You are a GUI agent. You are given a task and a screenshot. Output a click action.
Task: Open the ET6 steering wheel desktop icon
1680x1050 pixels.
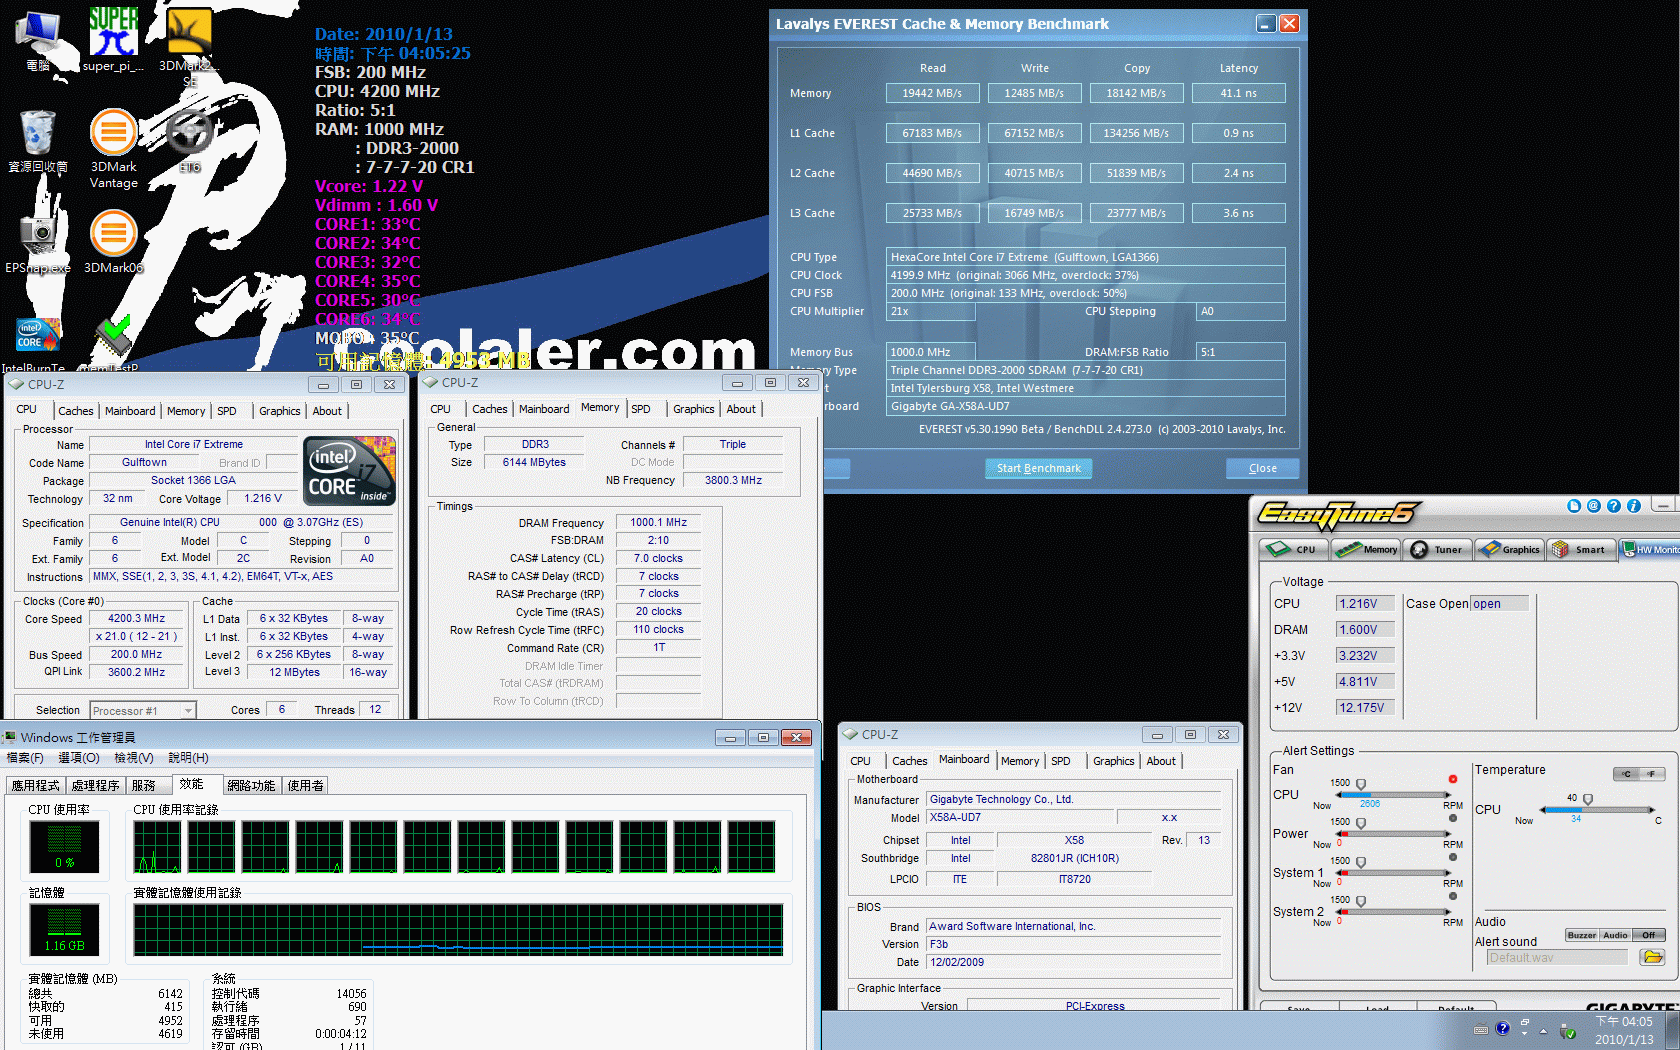(x=190, y=142)
